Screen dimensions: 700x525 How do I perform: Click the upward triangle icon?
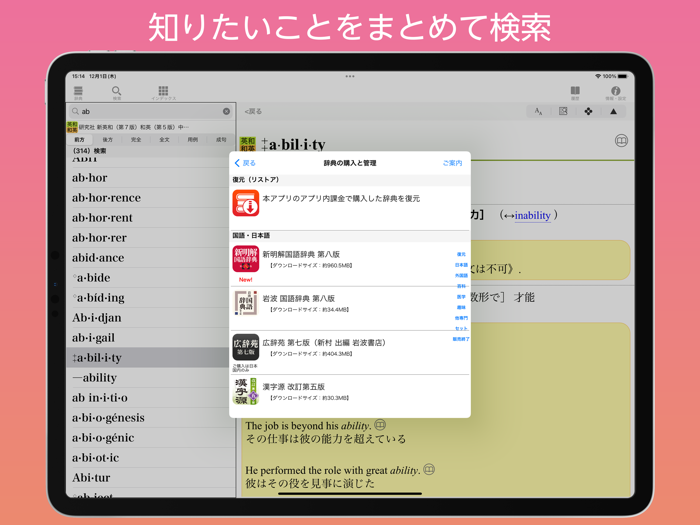(x=613, y=111)
